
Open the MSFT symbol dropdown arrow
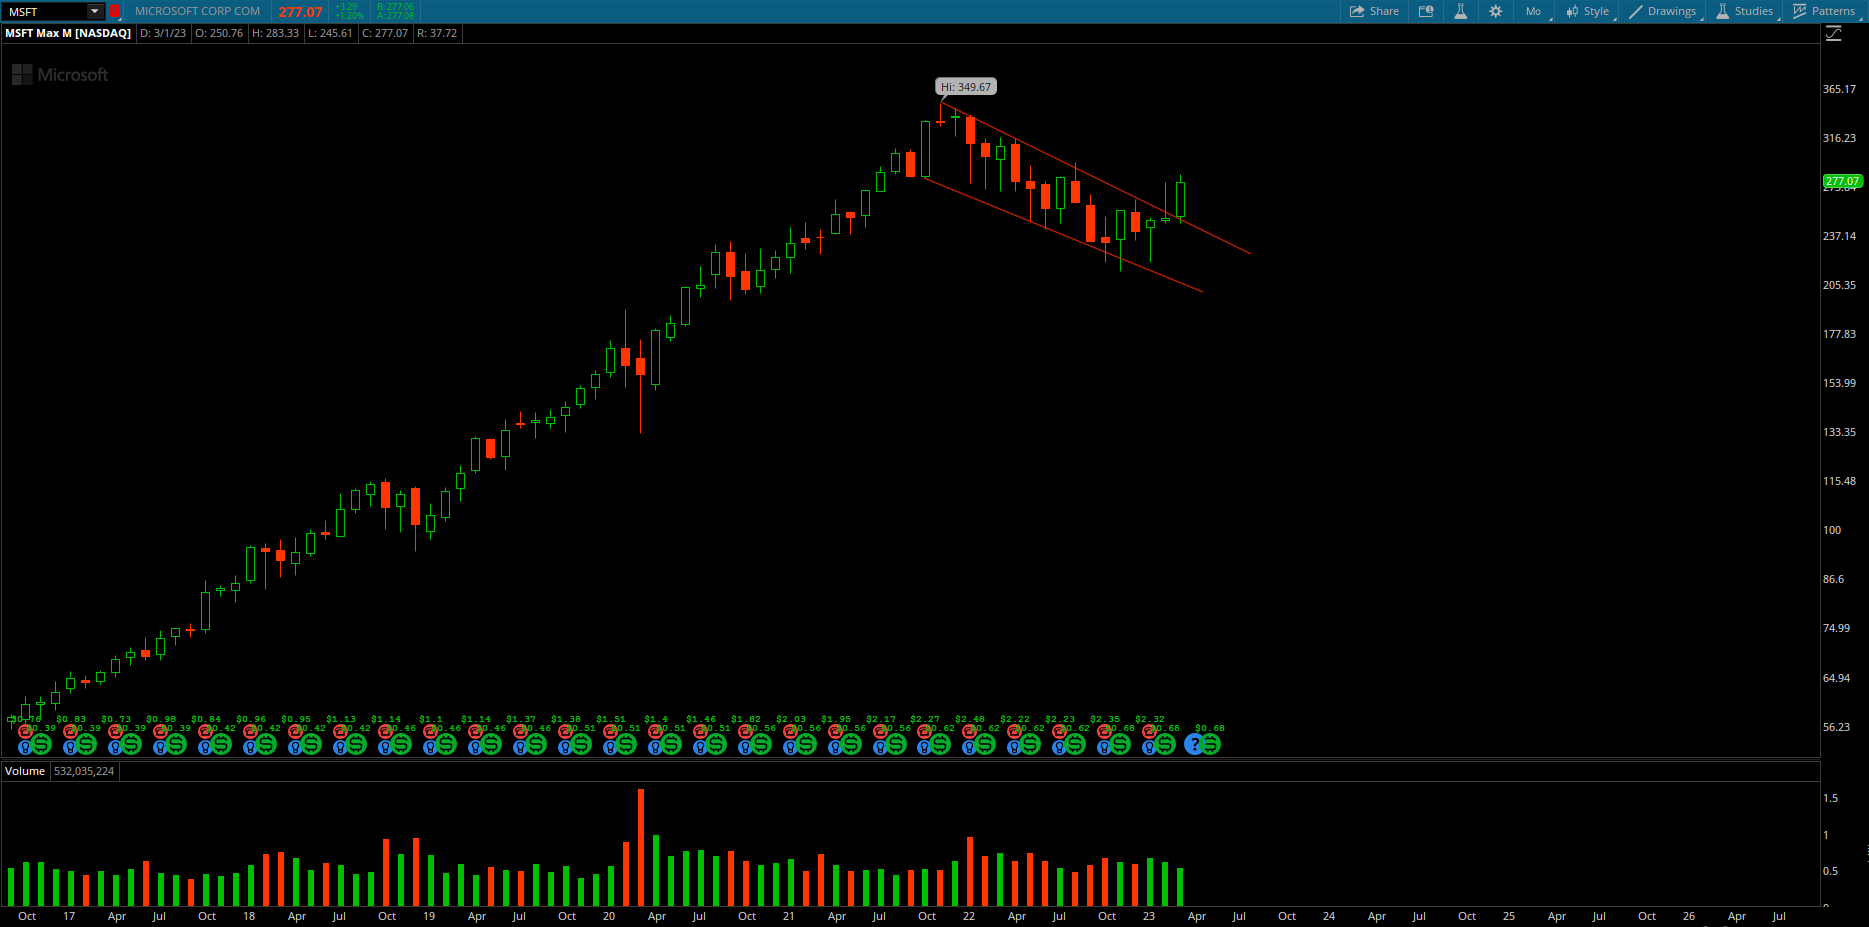[94, 11]
